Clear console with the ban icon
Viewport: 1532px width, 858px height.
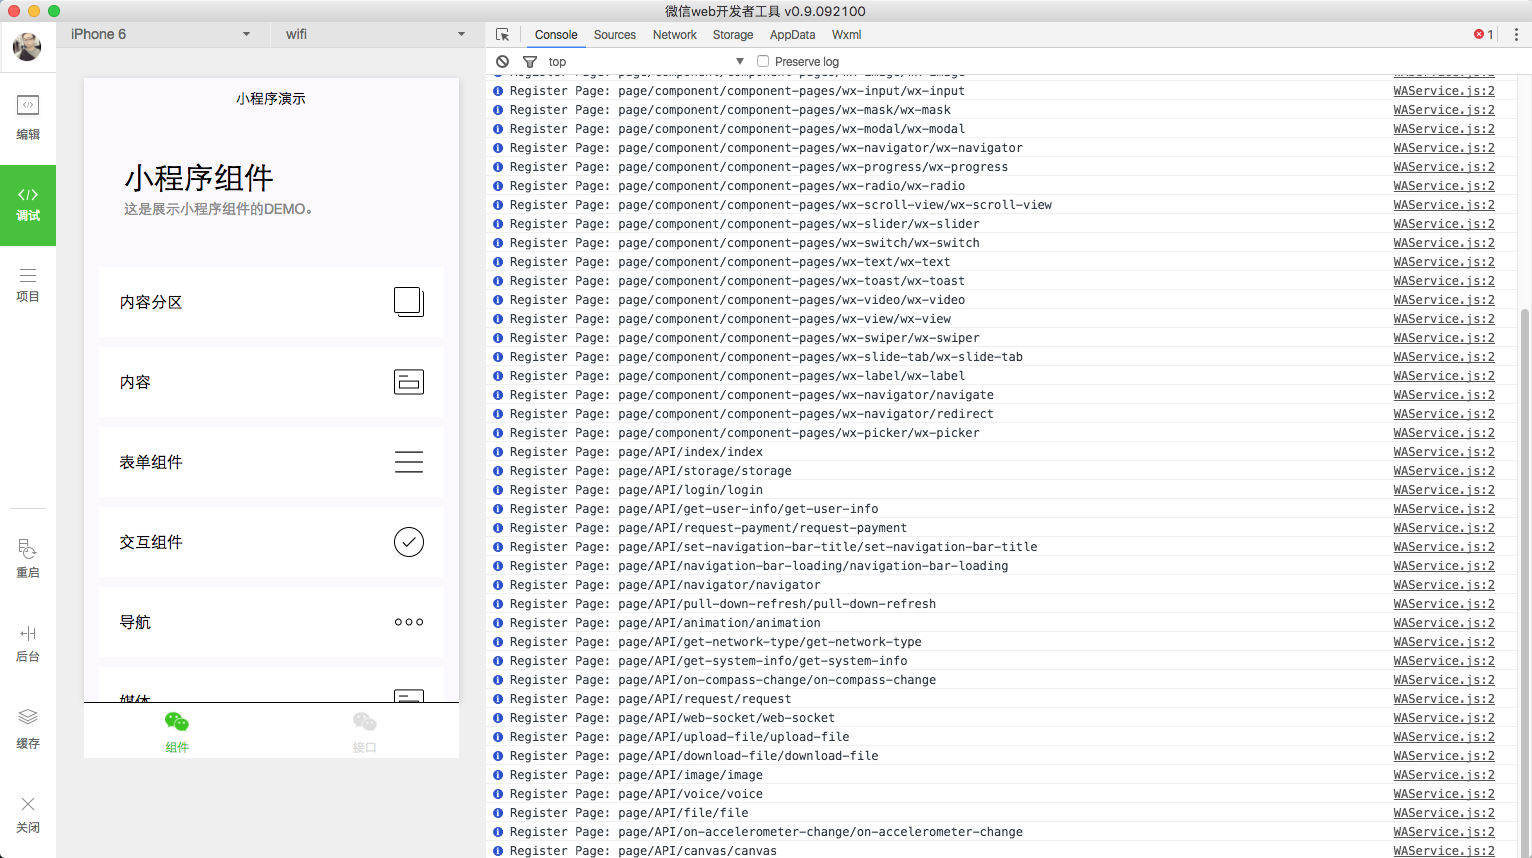[503, 62]
